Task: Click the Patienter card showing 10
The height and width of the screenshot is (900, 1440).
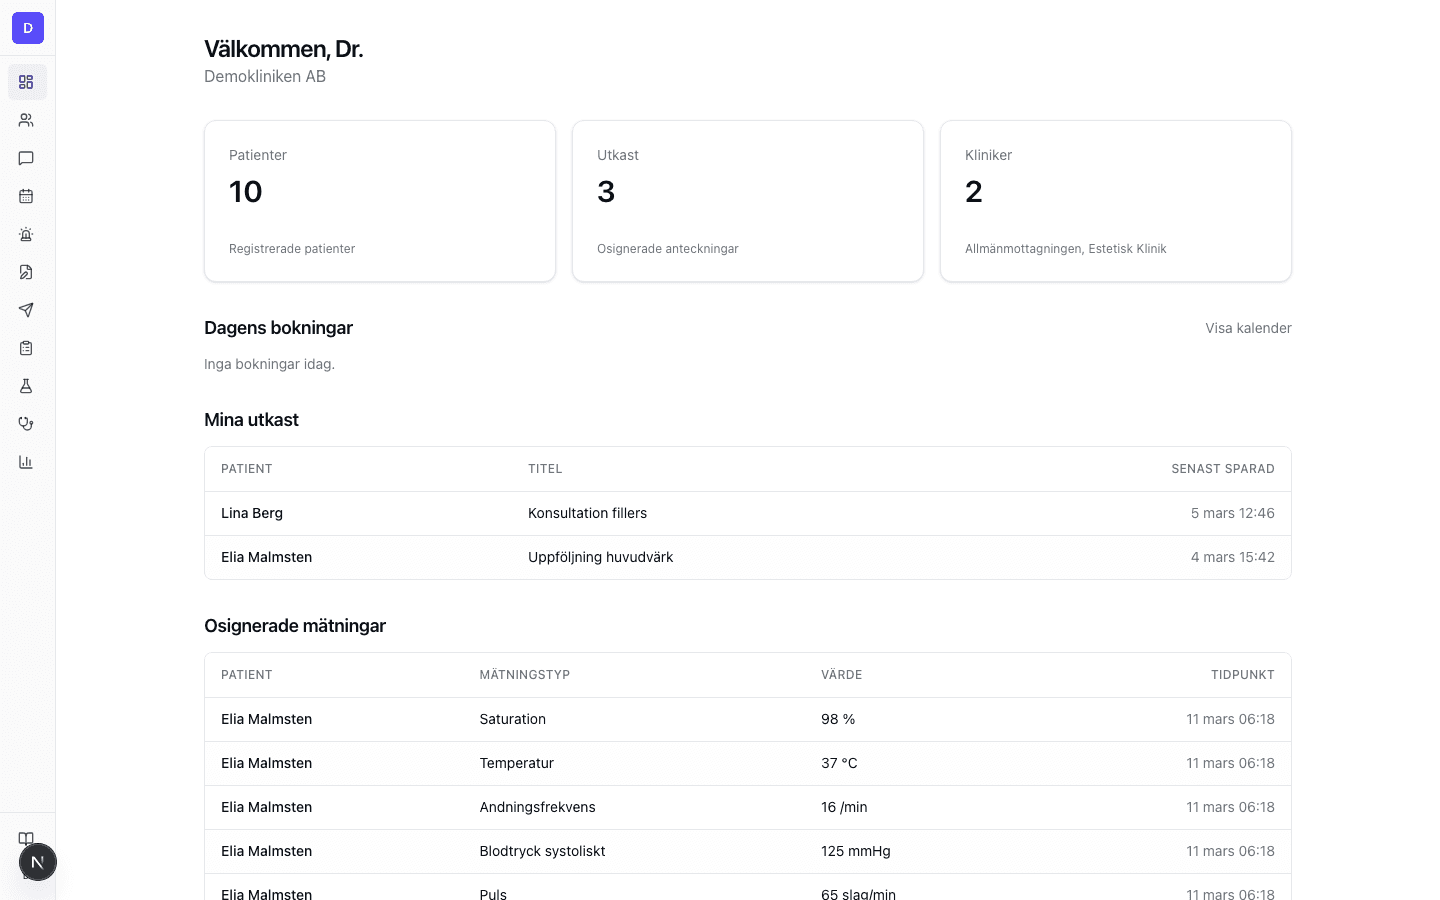Action: 380,200
